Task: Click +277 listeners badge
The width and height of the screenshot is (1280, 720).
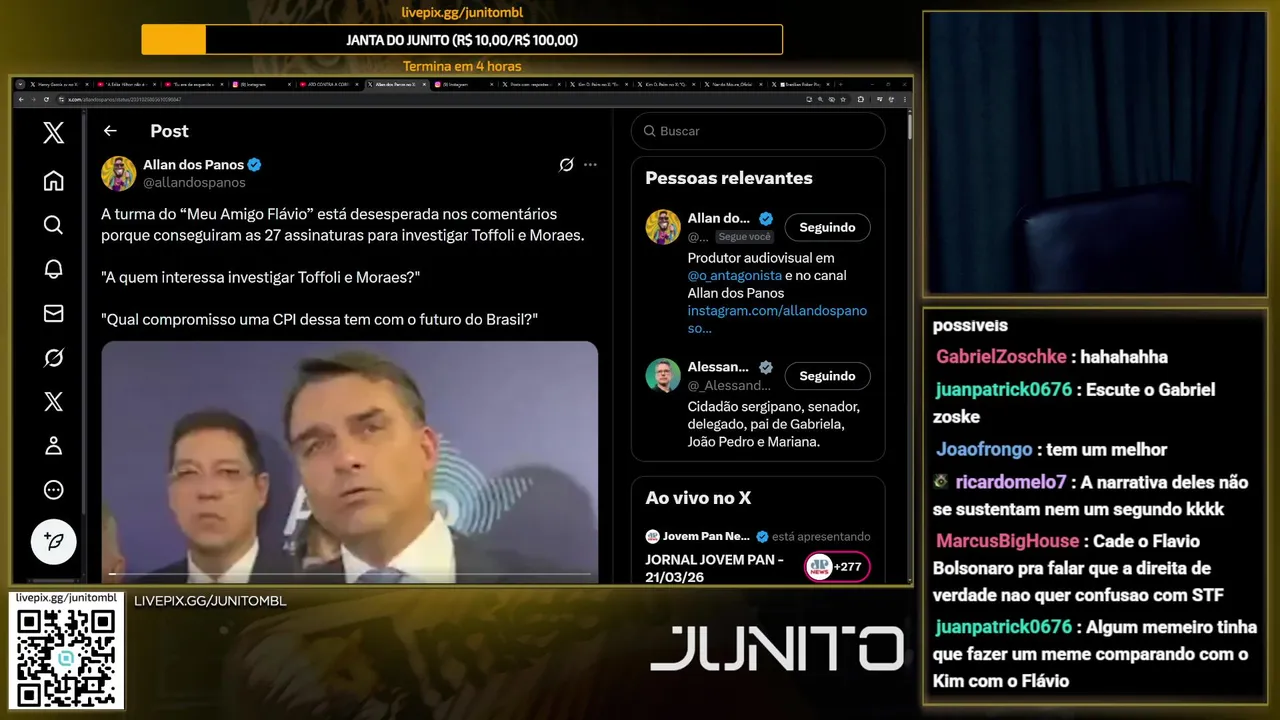Action: [x=837, y=567]
